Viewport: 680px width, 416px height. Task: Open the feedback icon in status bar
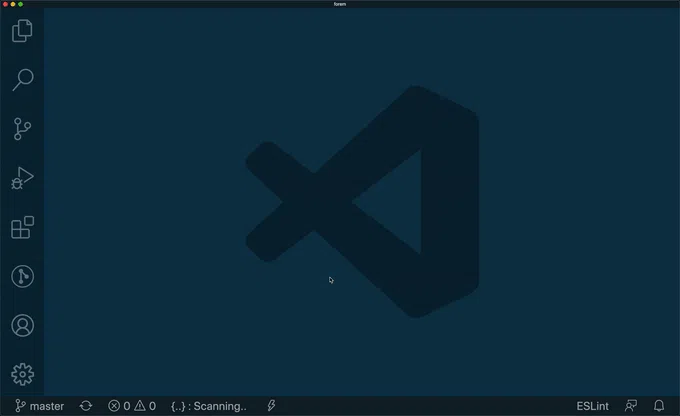[631, 406]
